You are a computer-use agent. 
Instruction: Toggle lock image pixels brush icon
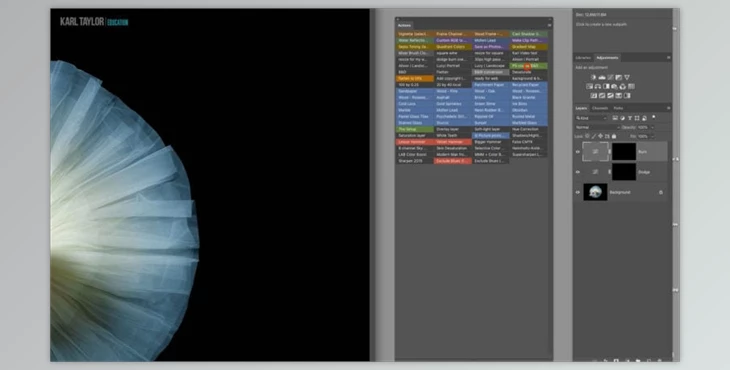(594, 136)
